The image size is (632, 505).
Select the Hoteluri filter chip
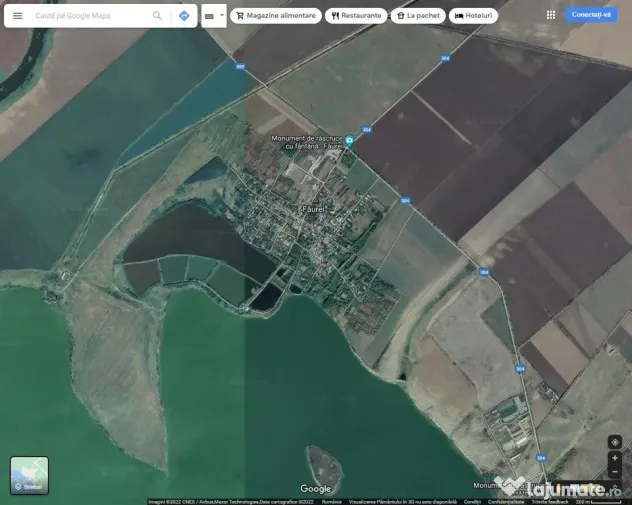click(473, 16)
